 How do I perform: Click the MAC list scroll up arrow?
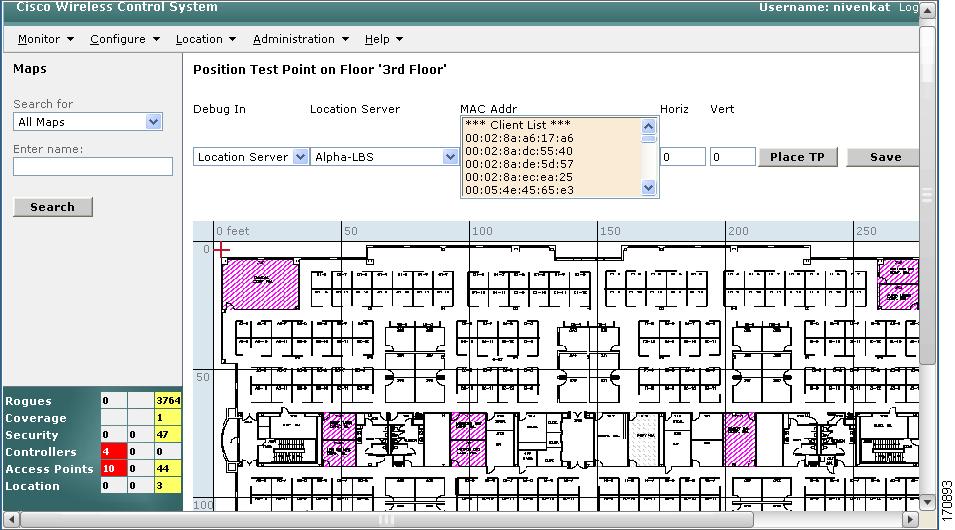pyautogui.click(x=649, y=126)
